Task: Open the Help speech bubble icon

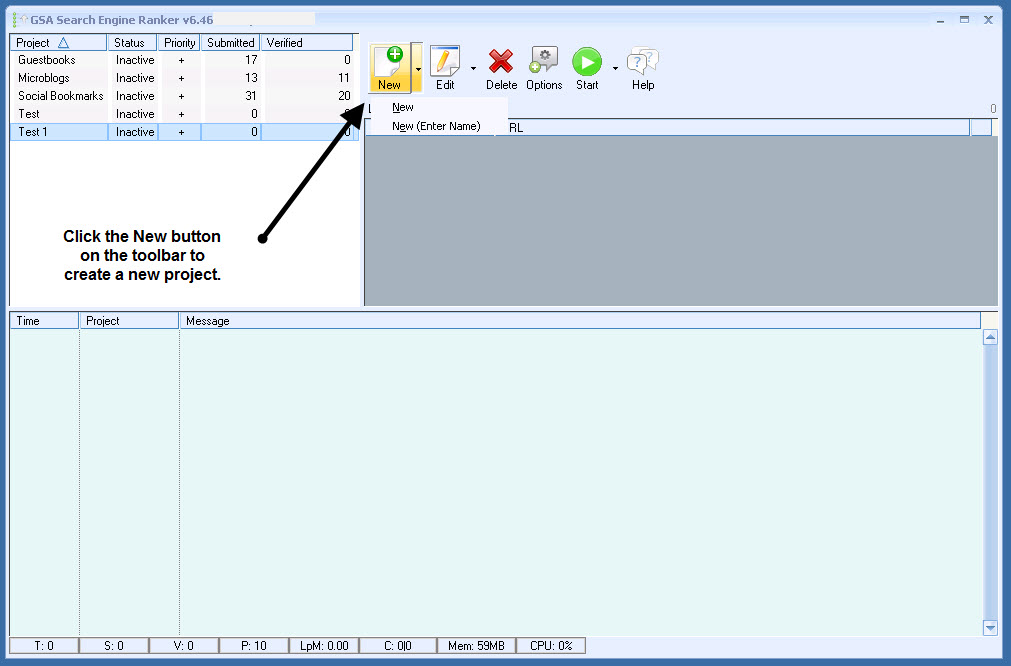Action: click(643, 62)
